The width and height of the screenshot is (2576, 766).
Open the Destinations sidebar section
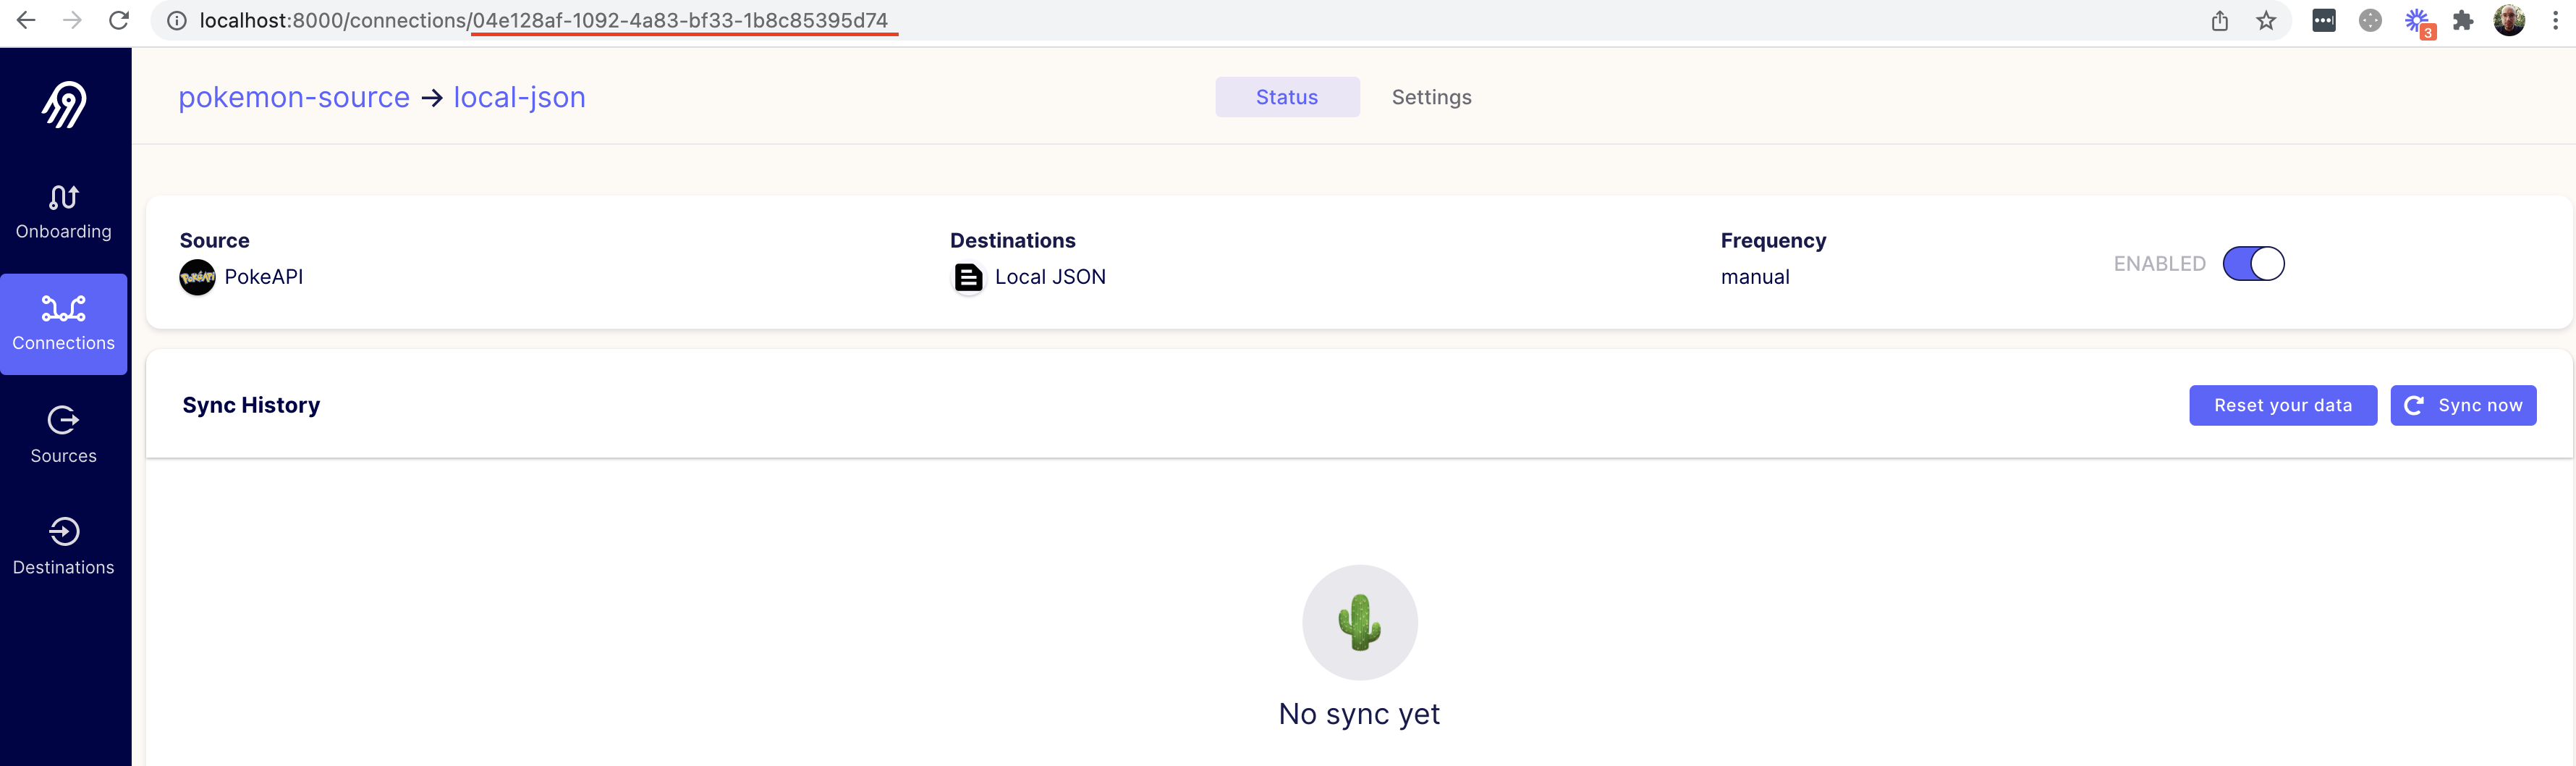[x=64, y=546]
